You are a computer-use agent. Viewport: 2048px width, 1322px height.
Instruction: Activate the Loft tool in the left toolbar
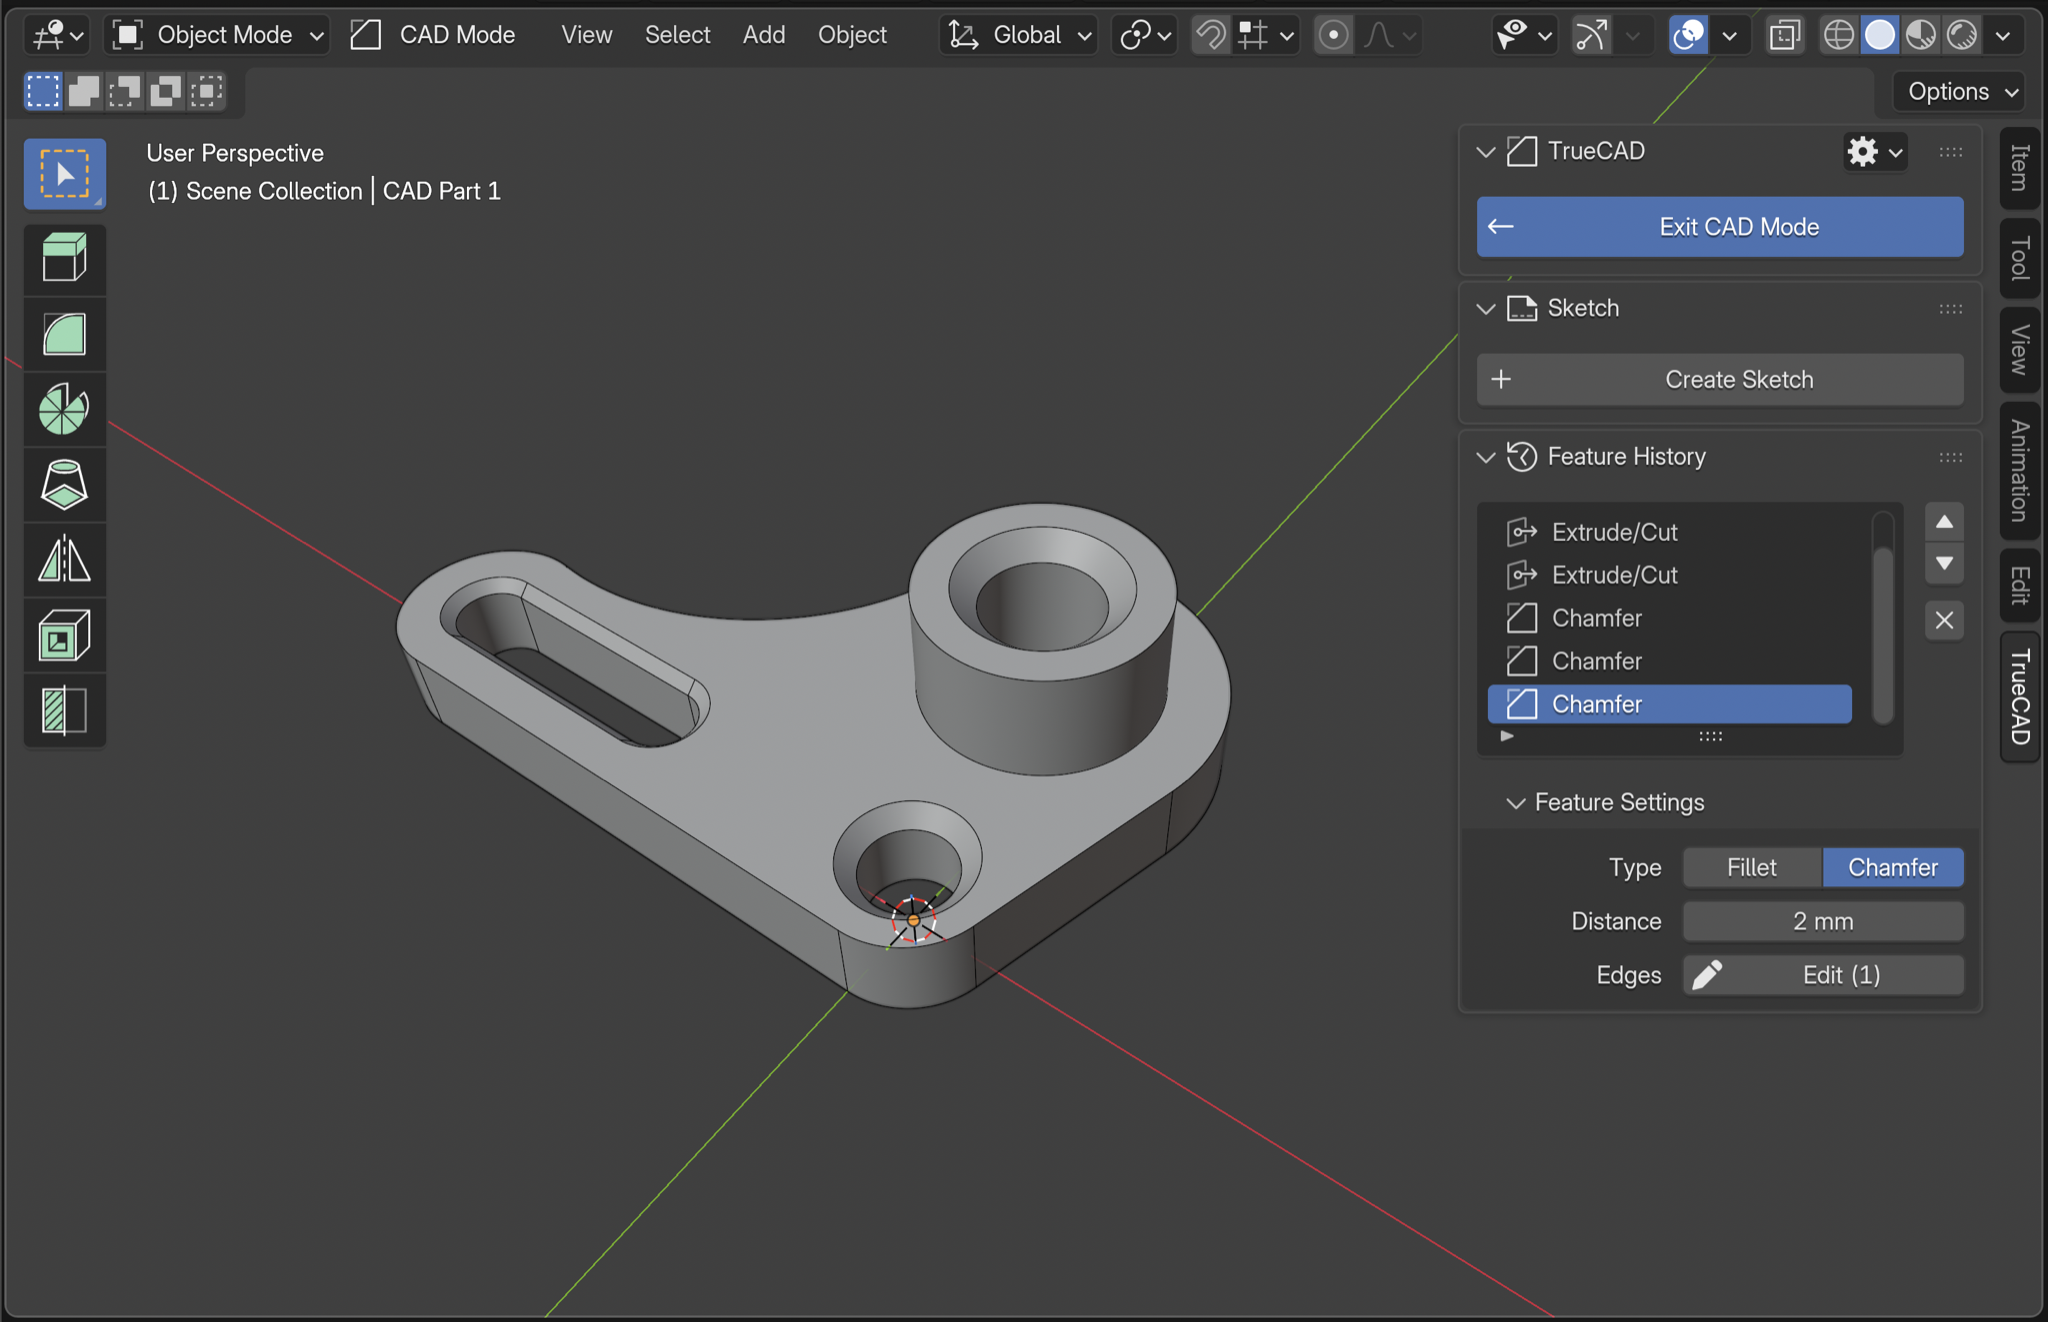pos(65,484)
